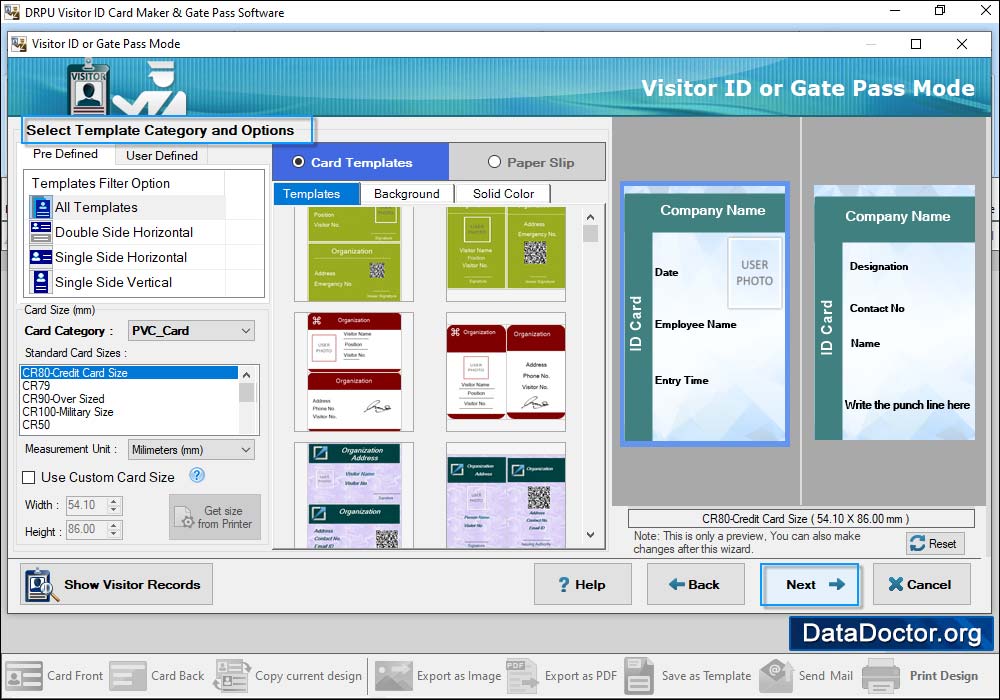
Task: Select Single Side Vertical filter option
Action: tap(128, 282)
